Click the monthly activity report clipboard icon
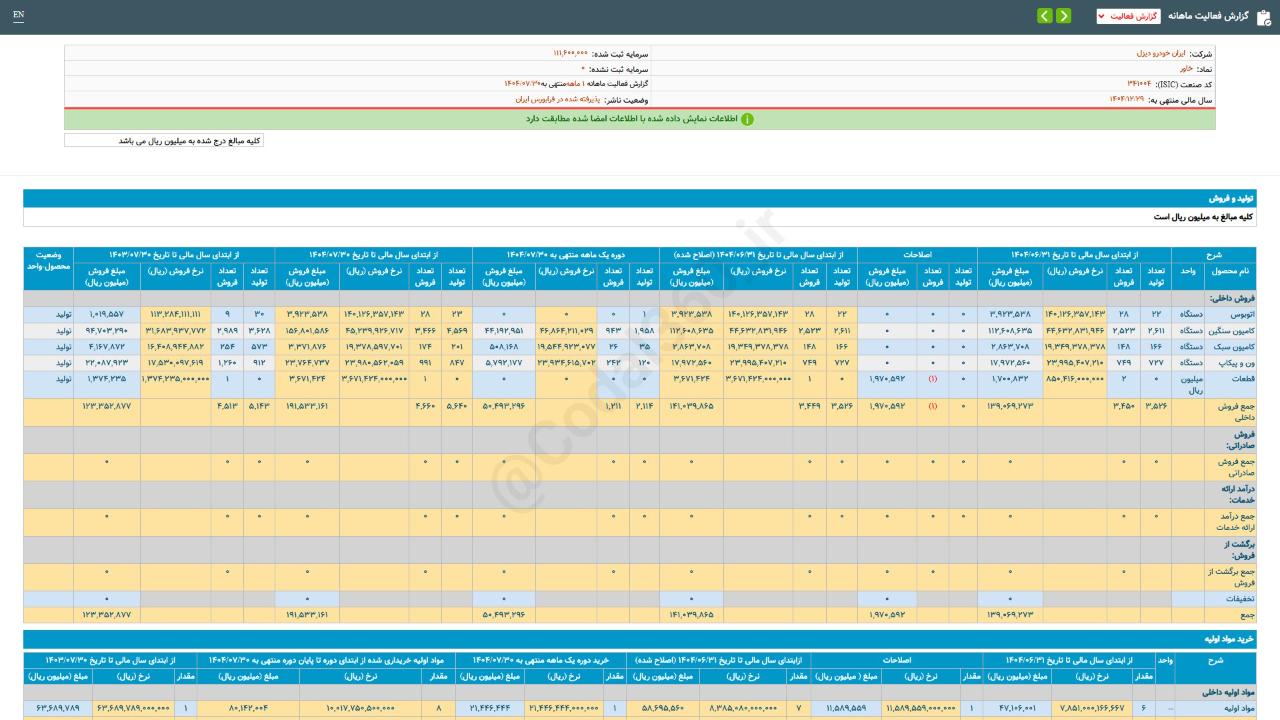This screenshot has width=1280, height=720. coord(1264,16)
